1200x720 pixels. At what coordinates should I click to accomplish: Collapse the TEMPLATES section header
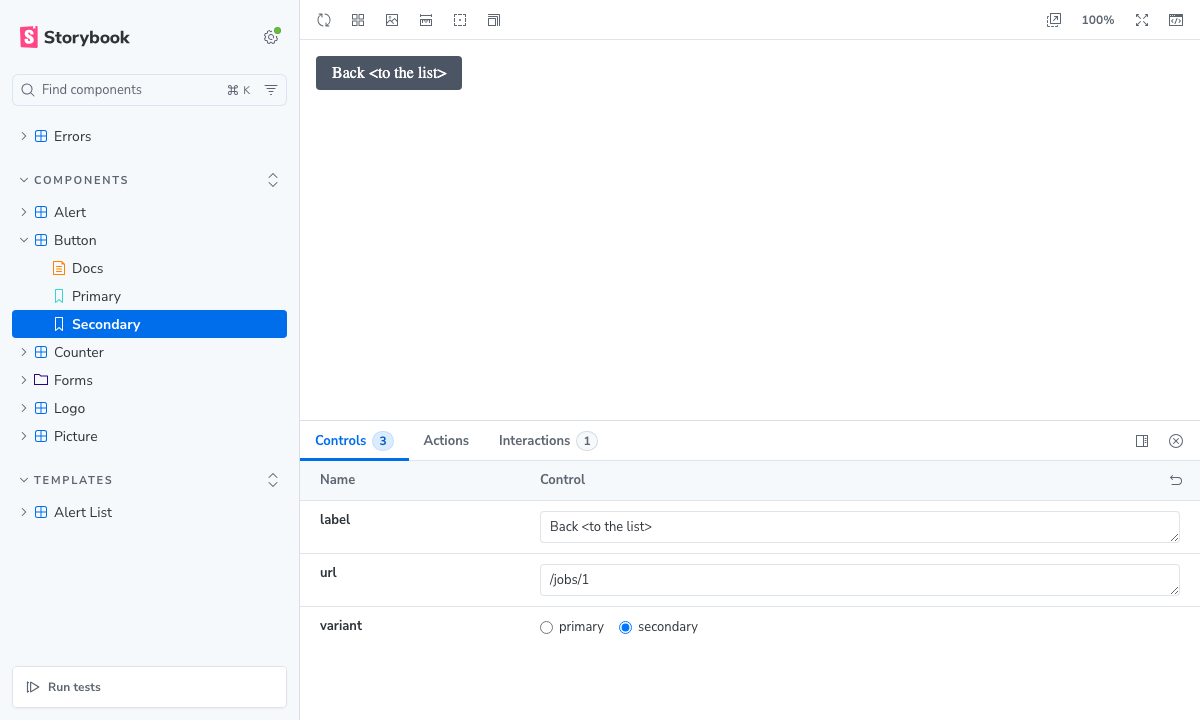click(x=66, y=480)
